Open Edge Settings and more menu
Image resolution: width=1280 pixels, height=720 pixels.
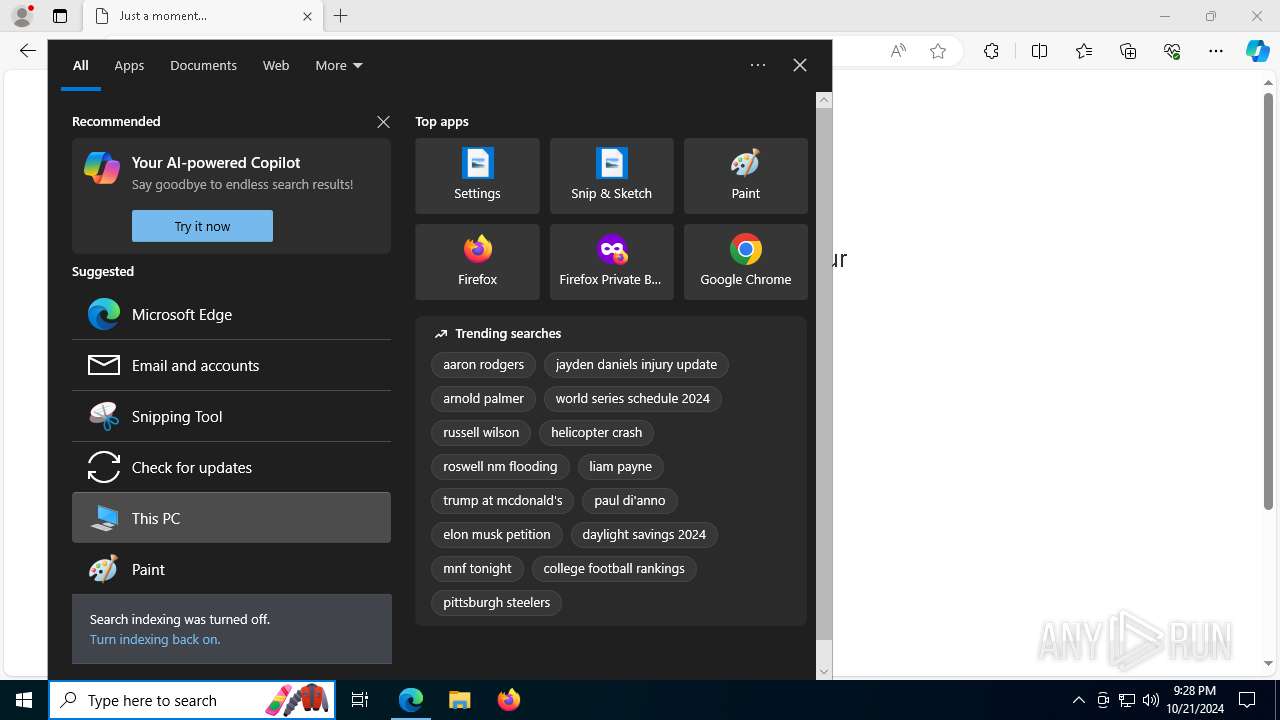pos(1216,51)
